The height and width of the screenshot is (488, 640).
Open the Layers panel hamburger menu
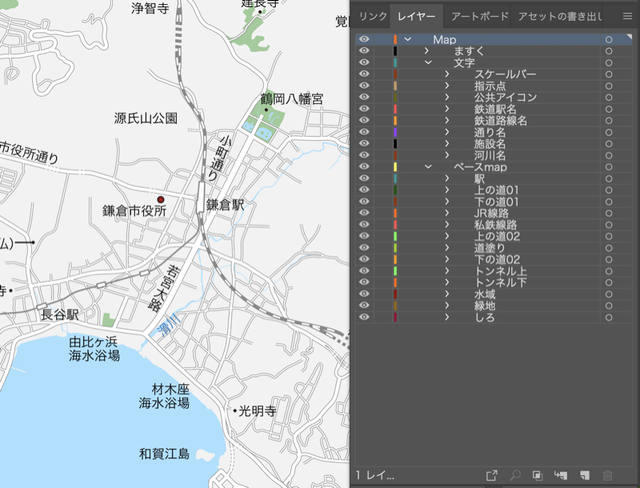(627, 16)
